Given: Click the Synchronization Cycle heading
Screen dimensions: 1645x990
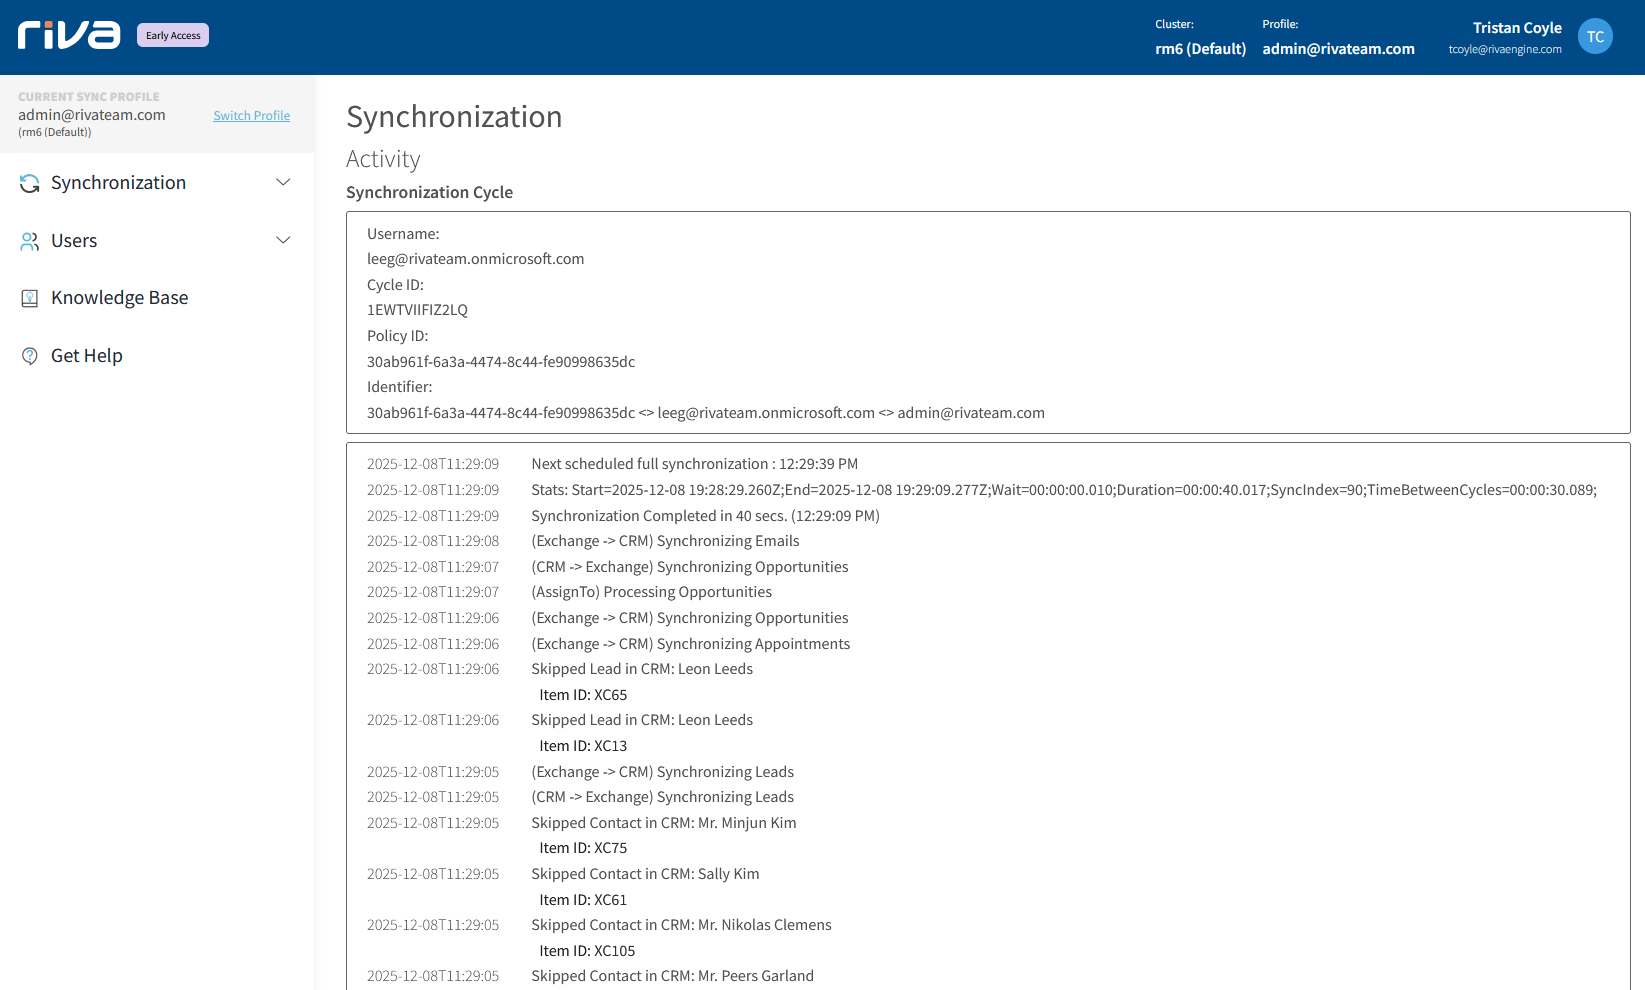Looking at the screenshot, I should pyautogui.click(x=430, y=192).
